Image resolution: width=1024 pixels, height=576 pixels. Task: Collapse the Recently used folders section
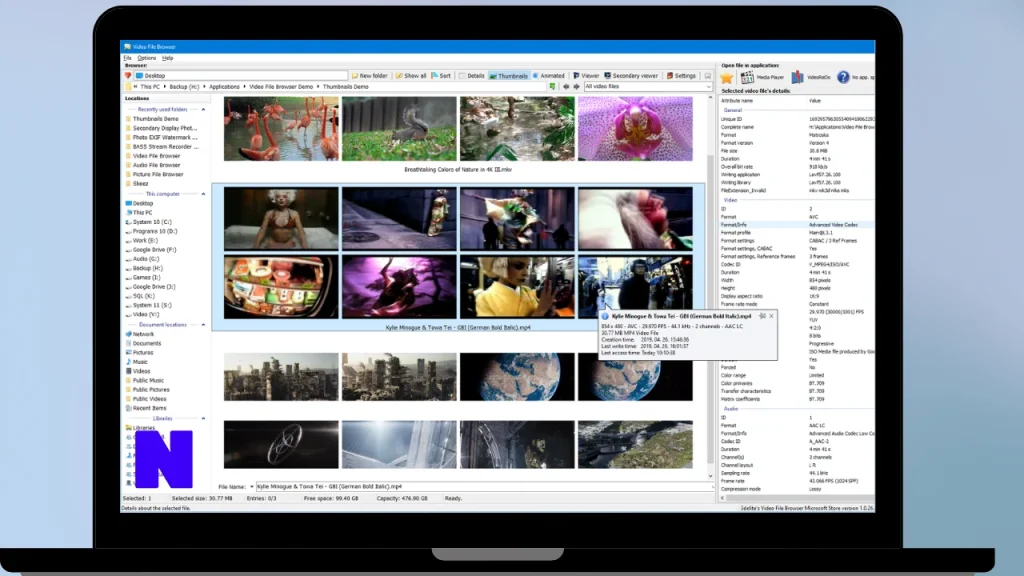point(203,110)
